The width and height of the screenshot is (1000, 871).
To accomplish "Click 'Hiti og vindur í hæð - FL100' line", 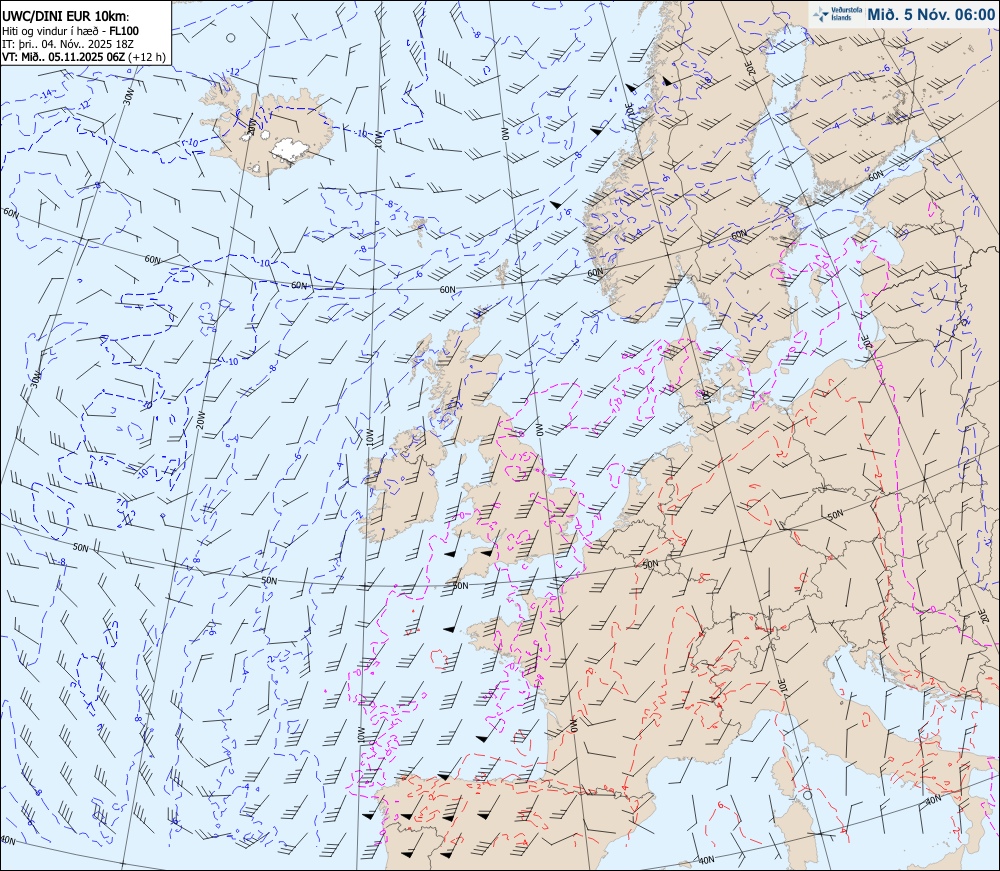I will 71,31.
